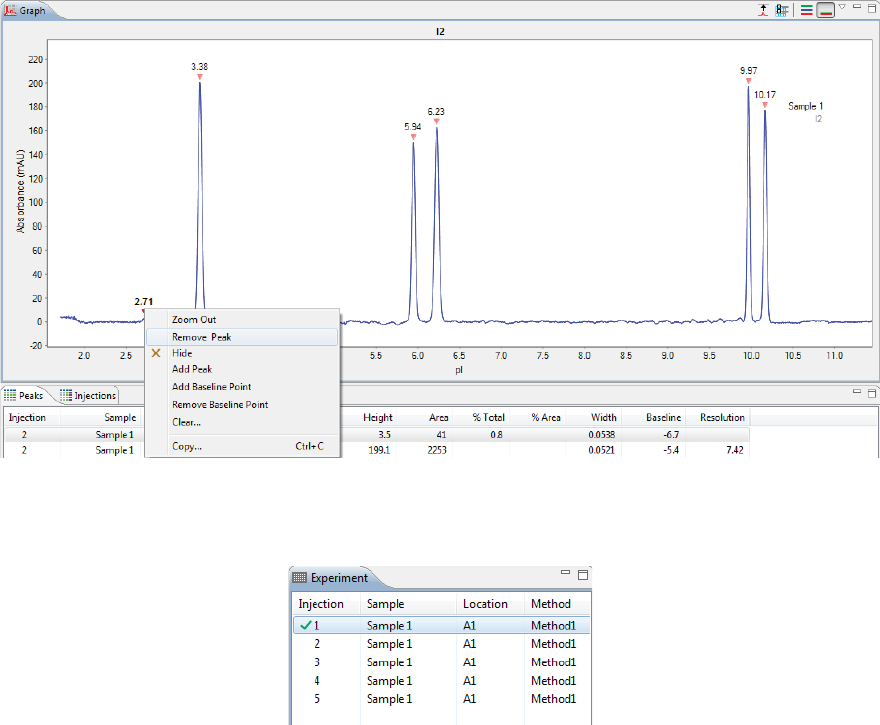Switch to the Peaks tab
This screenshot has width=880, height=725.
tap(31, 396)
